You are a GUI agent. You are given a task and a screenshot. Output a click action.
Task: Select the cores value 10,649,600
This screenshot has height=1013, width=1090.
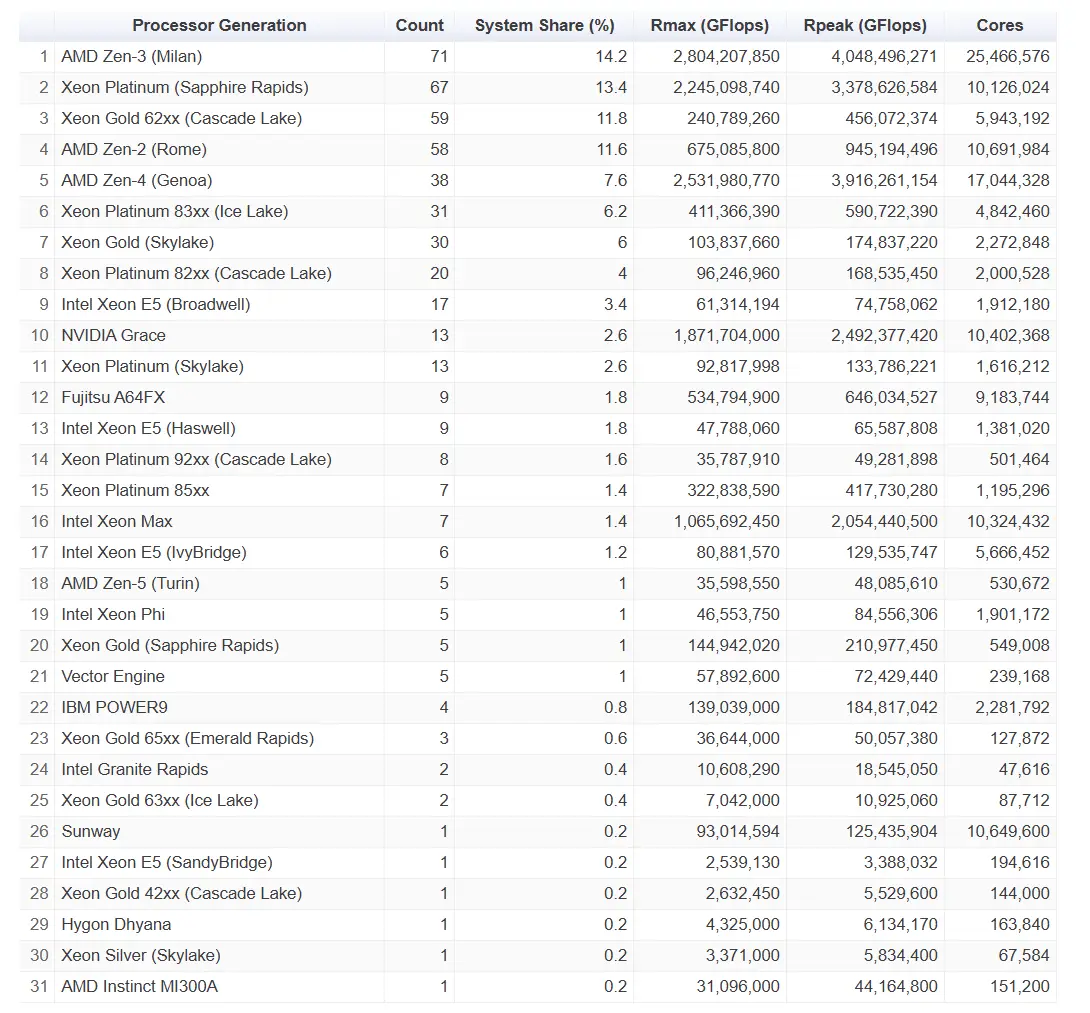point(1008,832)
